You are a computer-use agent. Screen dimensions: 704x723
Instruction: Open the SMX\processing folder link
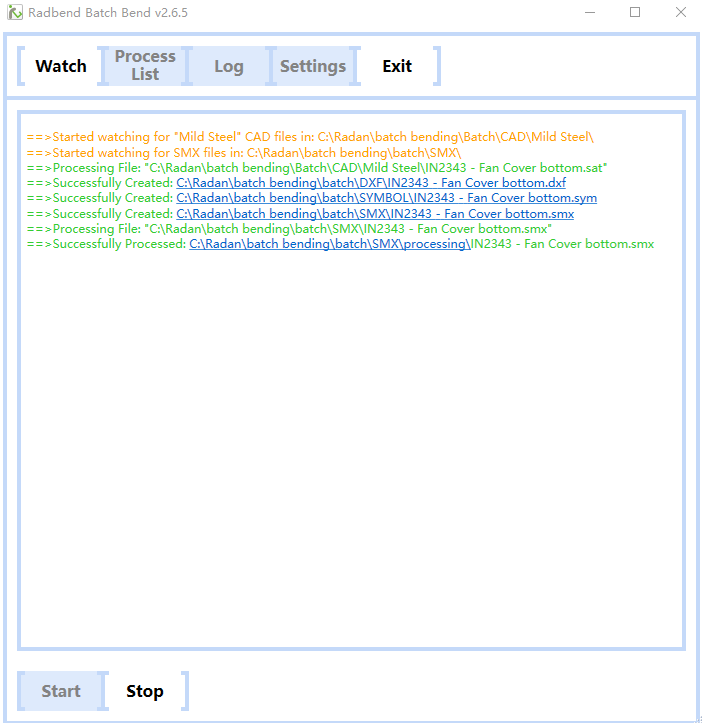[330, 244]
